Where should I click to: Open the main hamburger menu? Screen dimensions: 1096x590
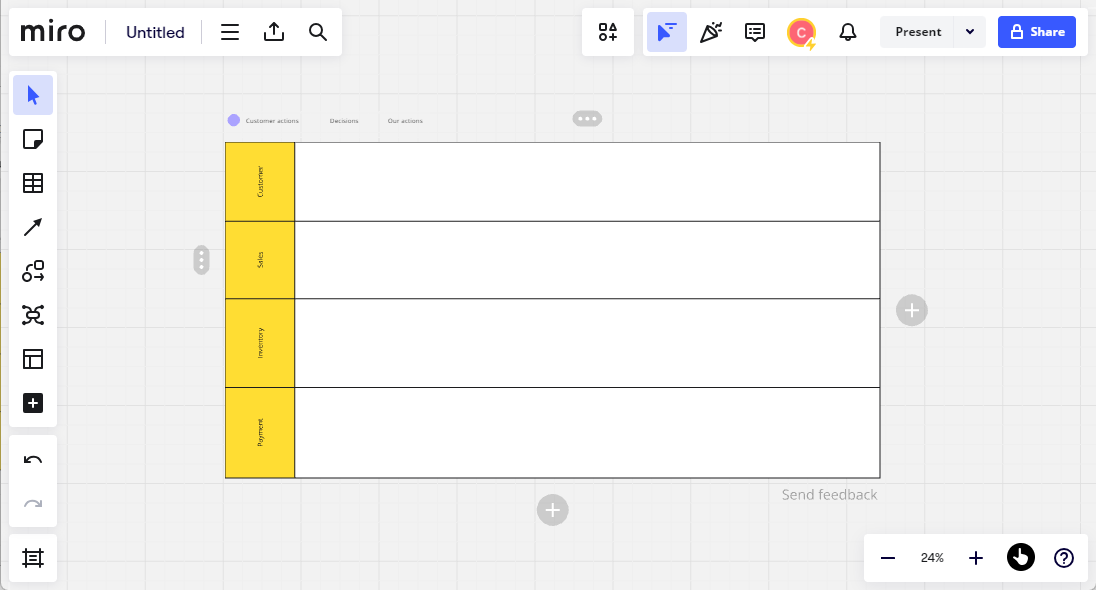[230, 32]
